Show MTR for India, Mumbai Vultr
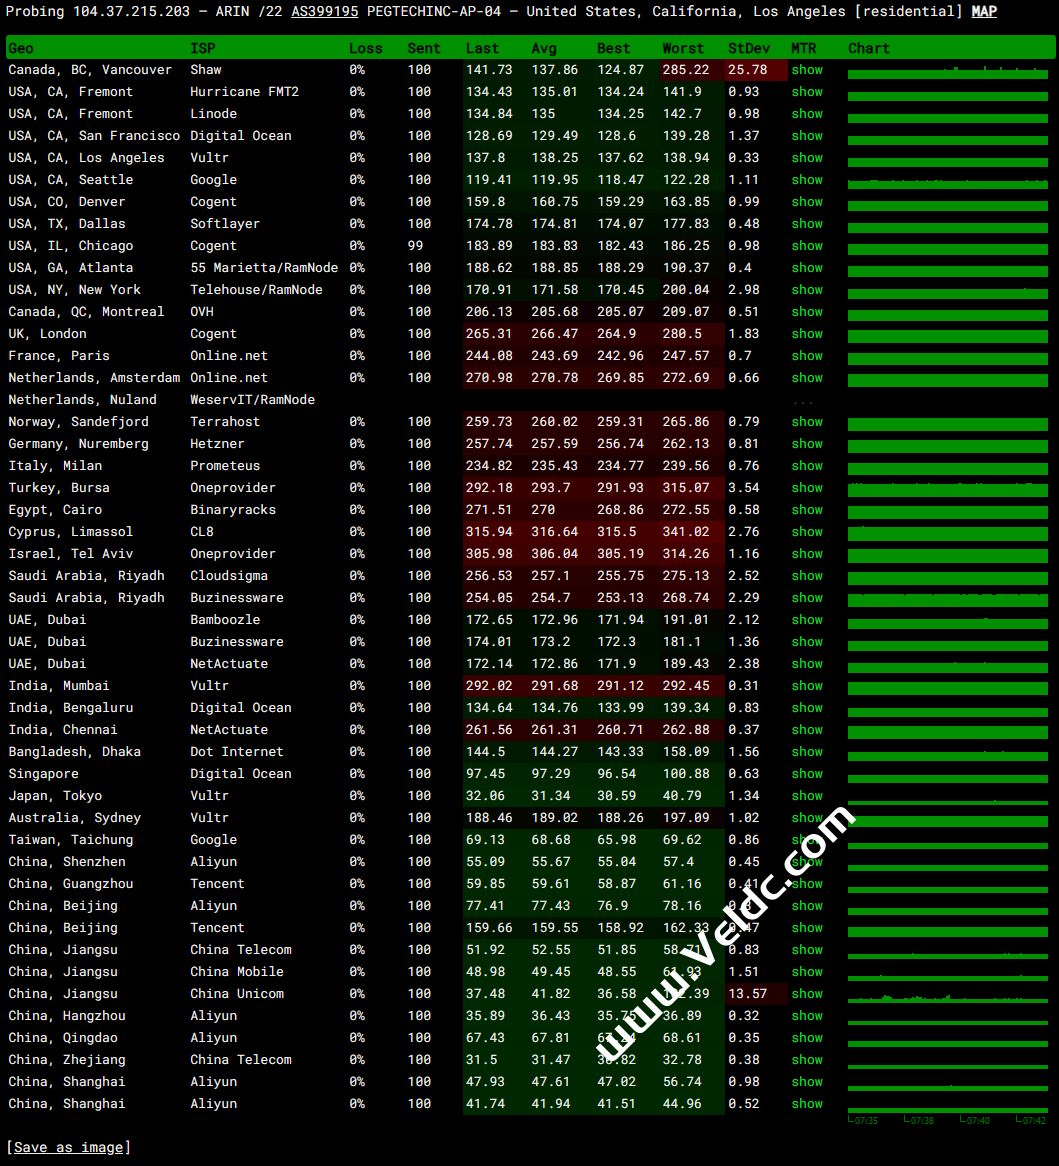The height and width of the screenshot is (1166, 1059). pyautogui.click(x=807, y=686)
